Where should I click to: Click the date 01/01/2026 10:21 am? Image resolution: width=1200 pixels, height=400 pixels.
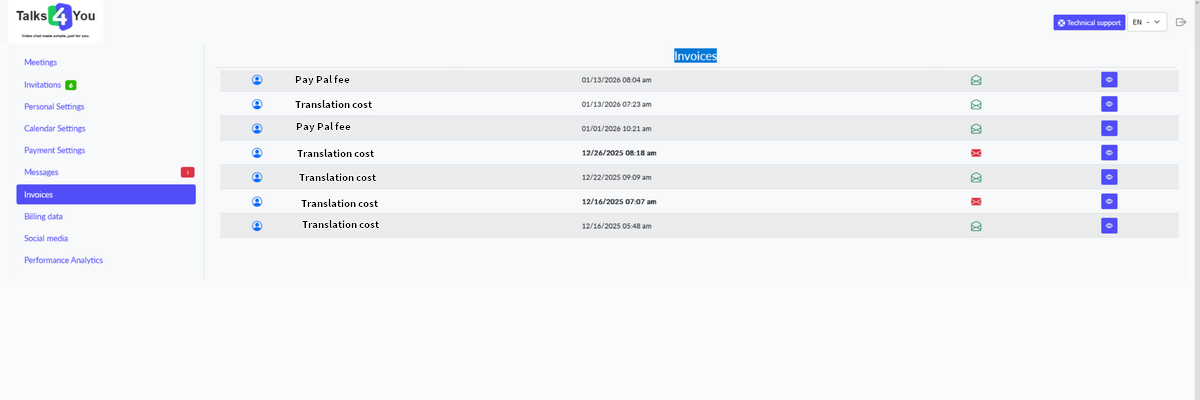point(616,128)
